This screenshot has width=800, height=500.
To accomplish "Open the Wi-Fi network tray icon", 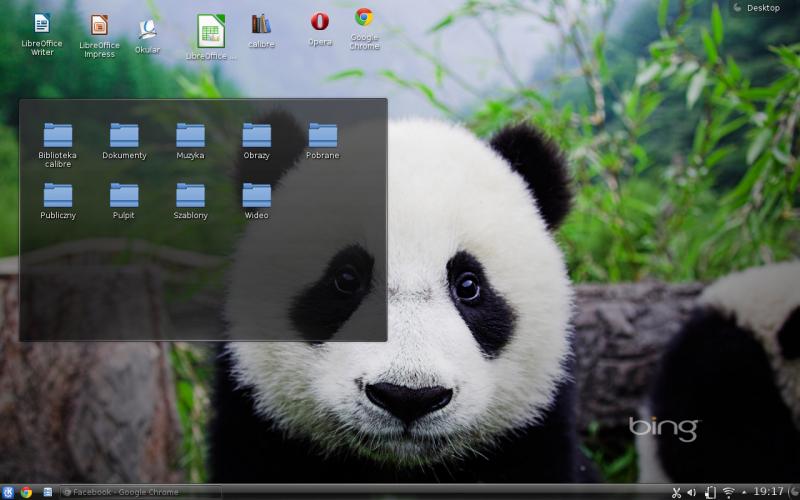I will coord(728,492).
